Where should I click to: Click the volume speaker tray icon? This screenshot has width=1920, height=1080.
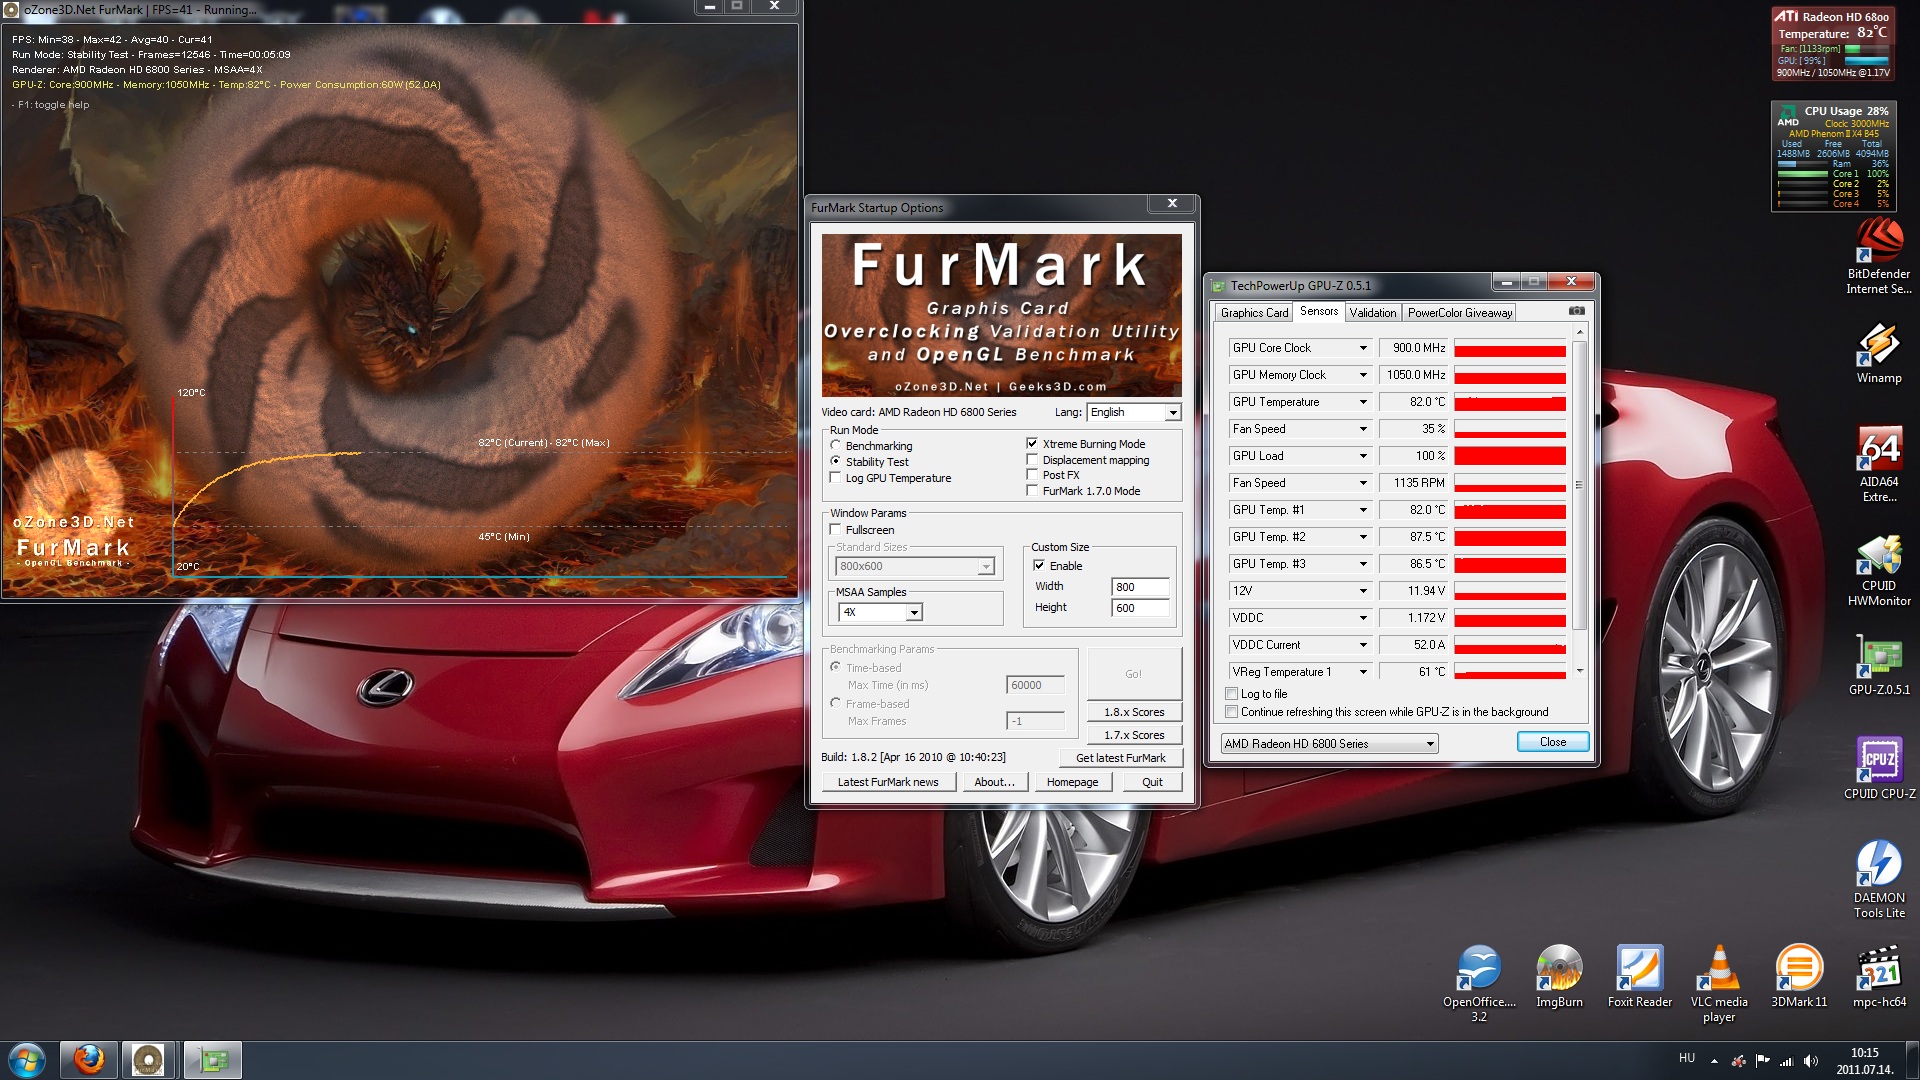[x=1811, y=1061]
